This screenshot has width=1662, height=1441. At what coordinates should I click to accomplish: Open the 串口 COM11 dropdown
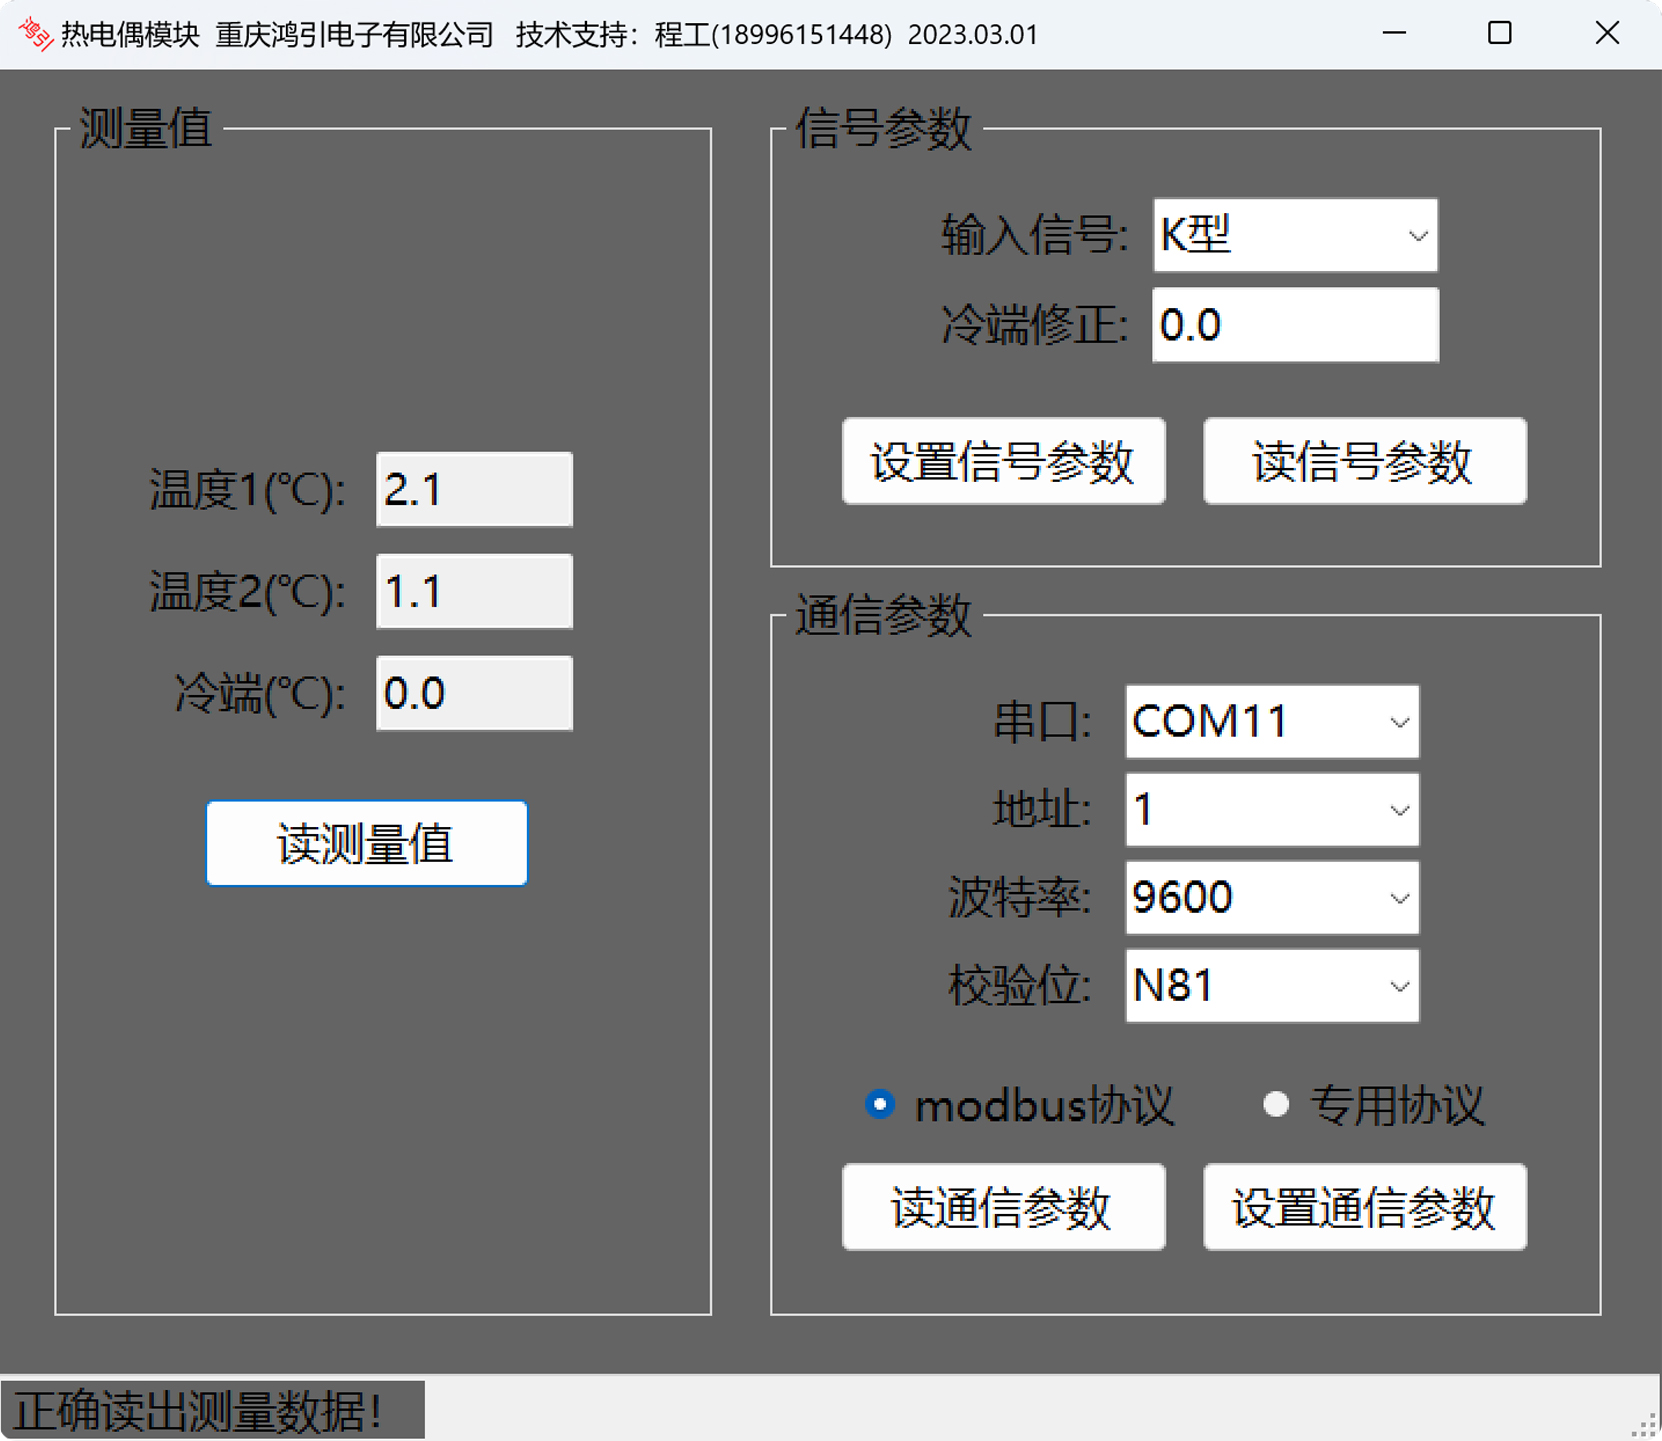click(1272, 721)
